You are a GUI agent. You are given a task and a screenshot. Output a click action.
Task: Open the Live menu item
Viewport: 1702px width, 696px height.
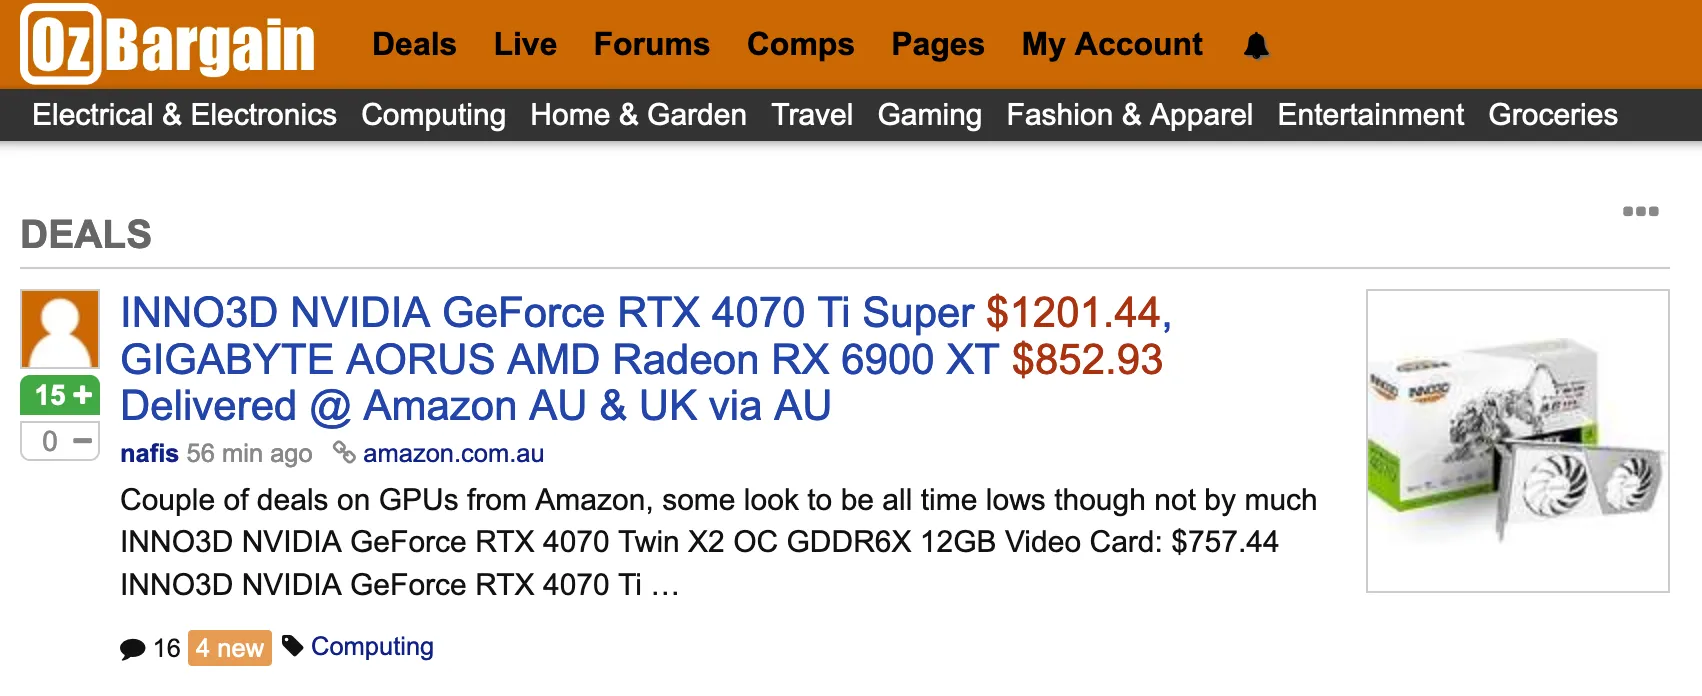pyautogui.click(x=525, y=45)
